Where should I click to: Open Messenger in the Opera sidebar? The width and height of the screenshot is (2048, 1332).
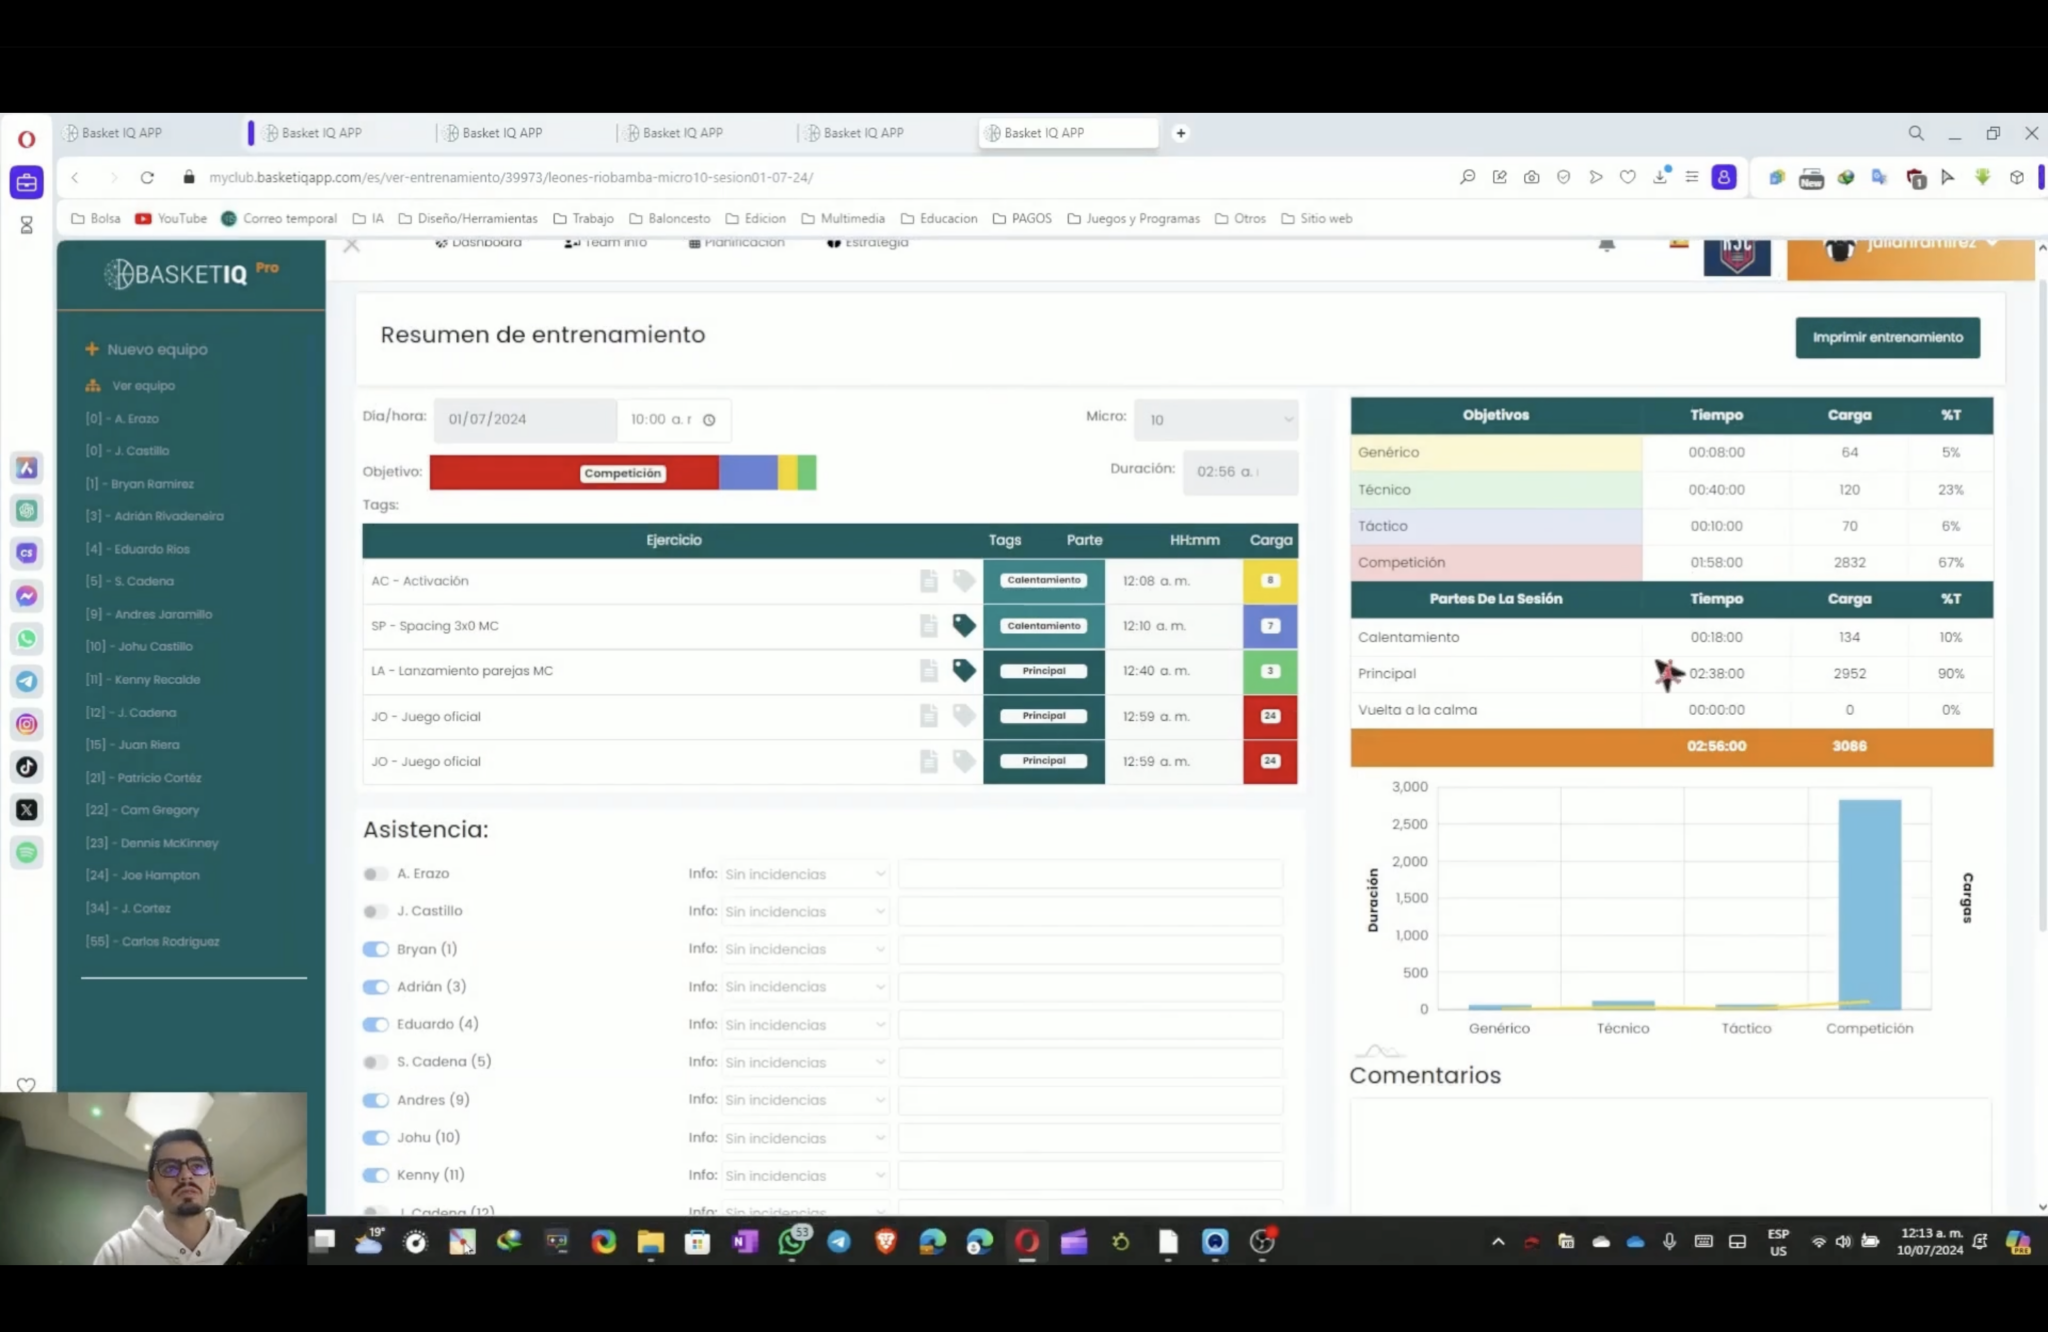(27, 596)
